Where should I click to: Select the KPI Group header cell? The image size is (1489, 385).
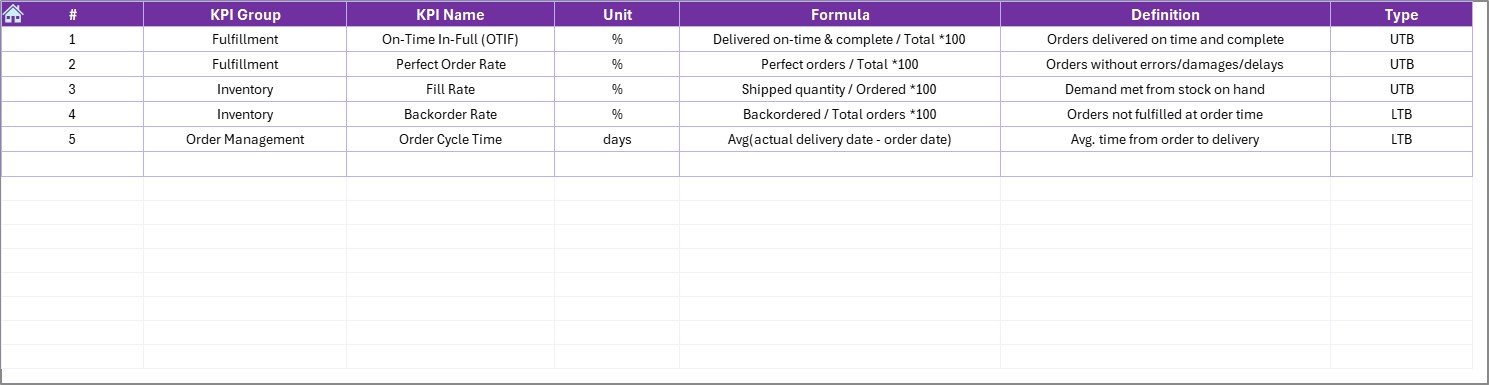[x=245, y=15]
